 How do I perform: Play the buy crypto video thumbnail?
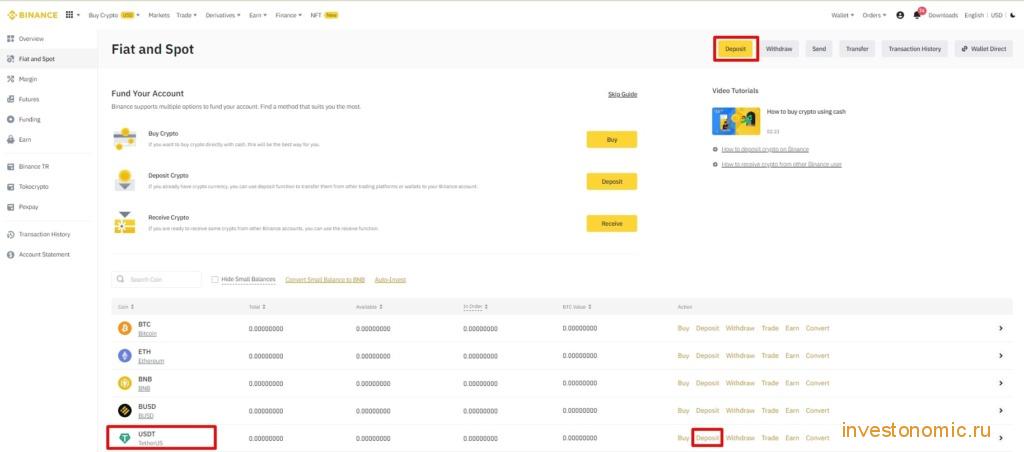(x=736, y=121)
